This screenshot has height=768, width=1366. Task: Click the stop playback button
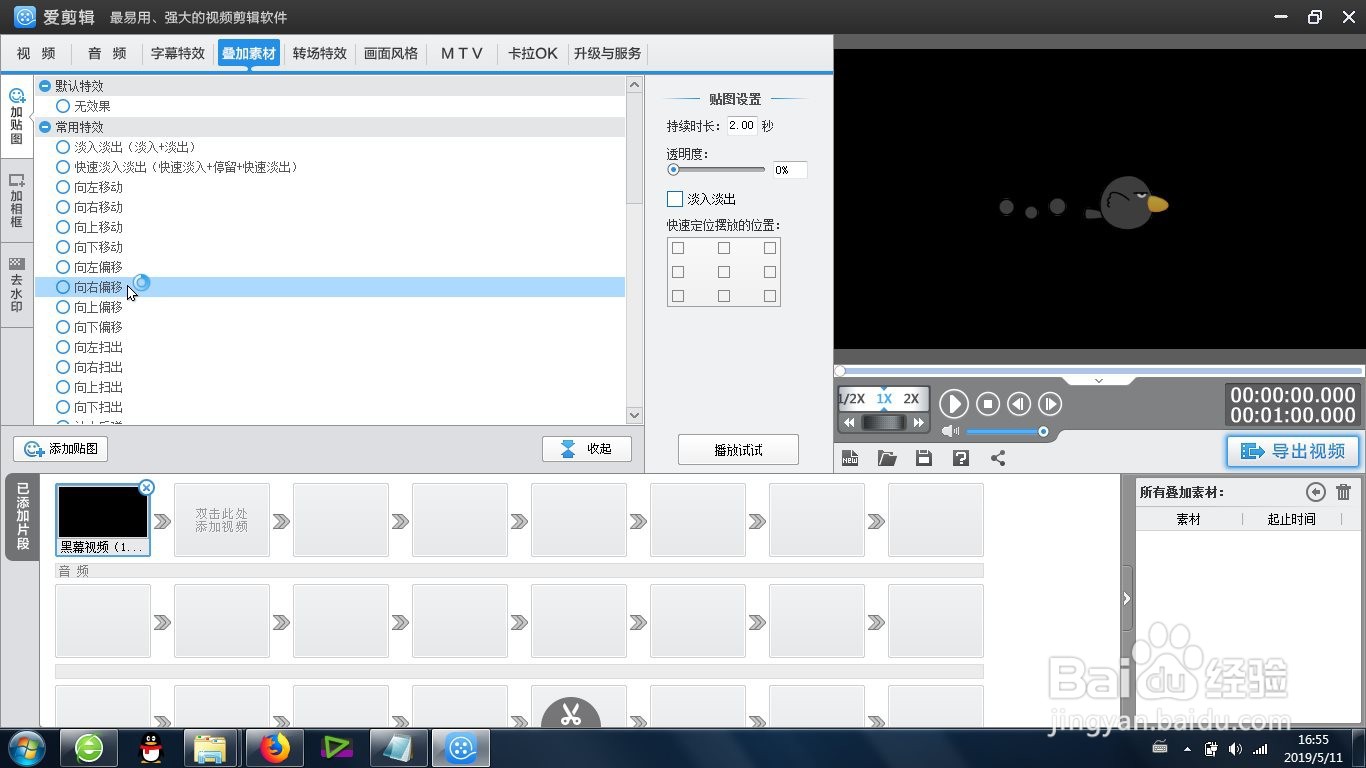(x=988, y=404)
